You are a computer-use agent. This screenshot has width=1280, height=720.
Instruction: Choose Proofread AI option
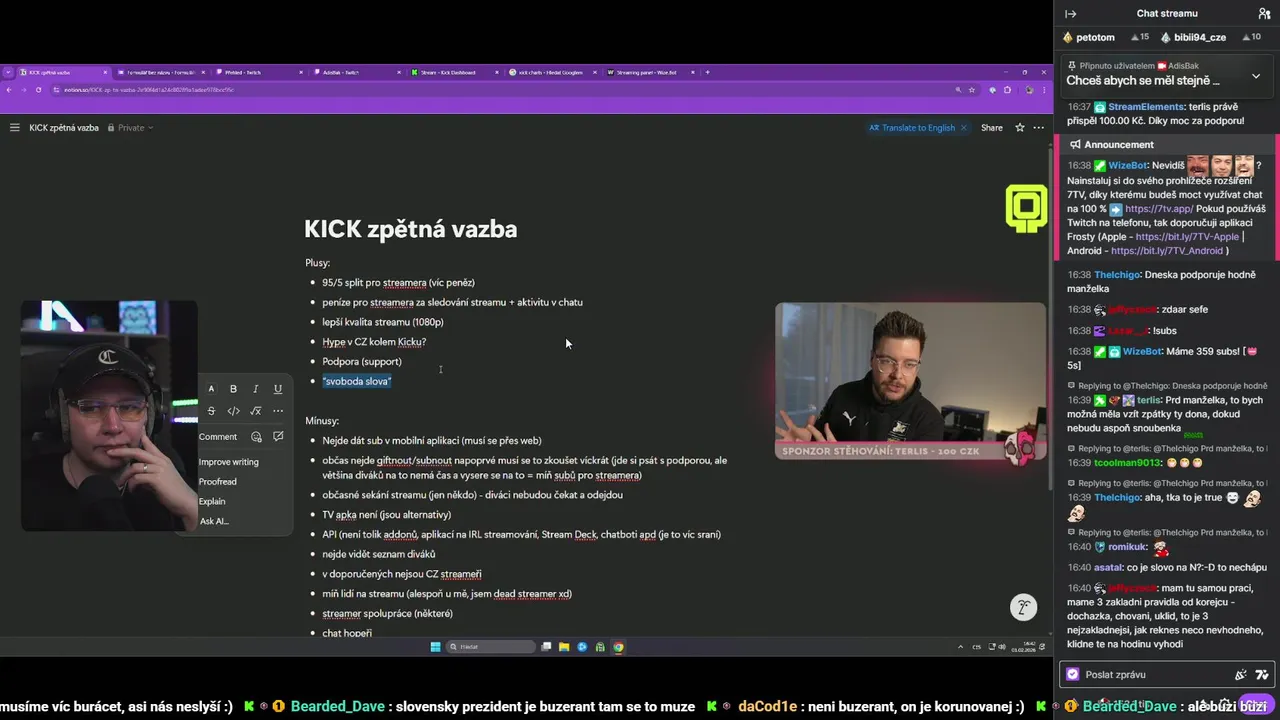coord(217,482)
